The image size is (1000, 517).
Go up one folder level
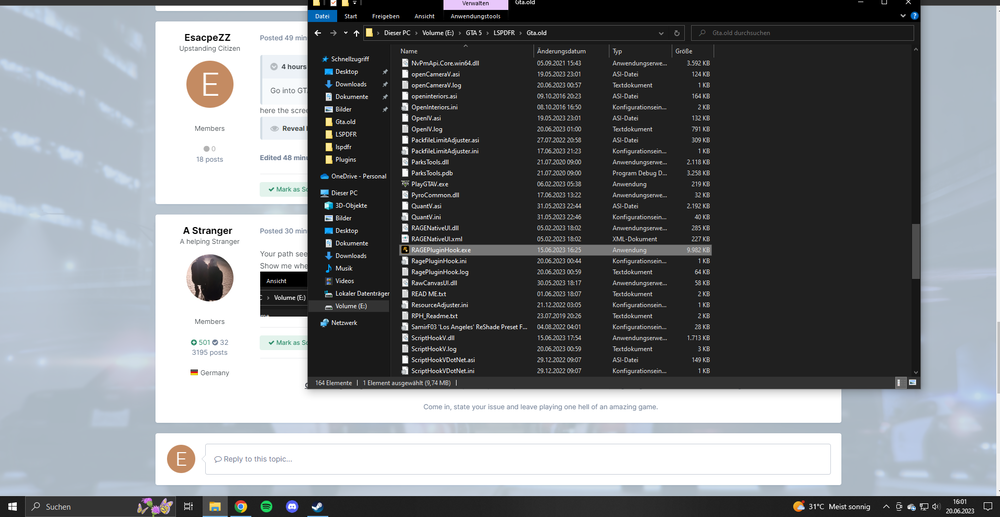click(356, 33)
